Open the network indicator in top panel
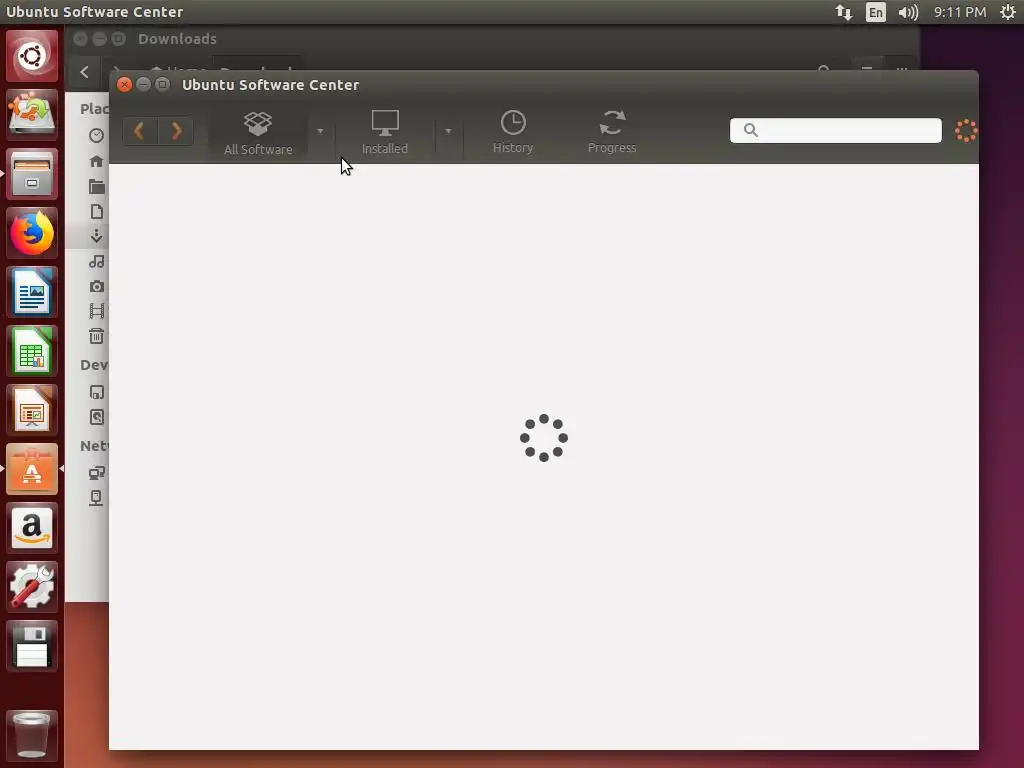 (x=844, y=12)
